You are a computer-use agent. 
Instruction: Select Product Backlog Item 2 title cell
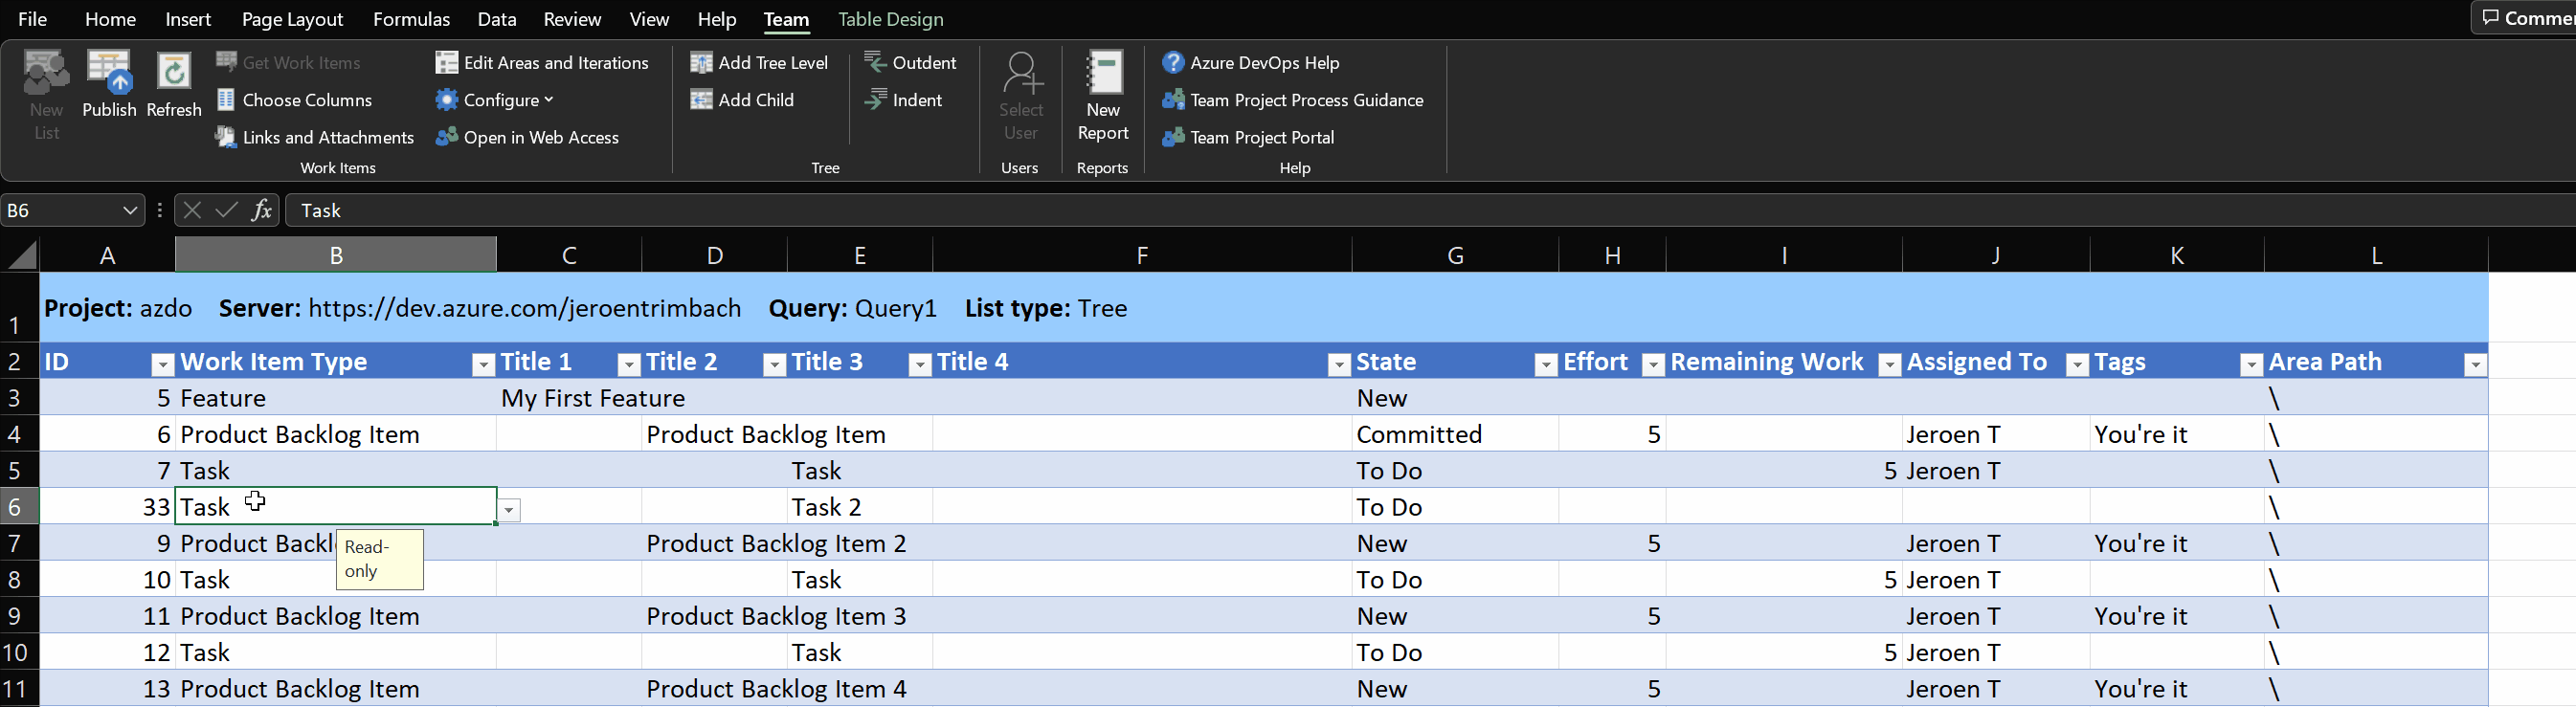pos(714,543)
